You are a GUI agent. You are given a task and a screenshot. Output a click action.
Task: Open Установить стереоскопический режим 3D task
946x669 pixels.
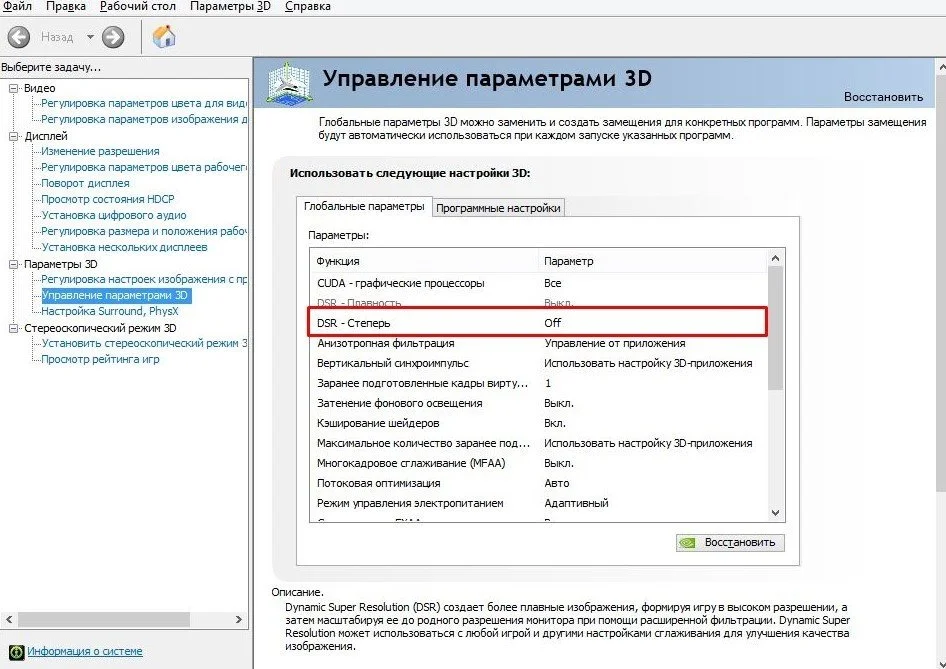[144, 343]
